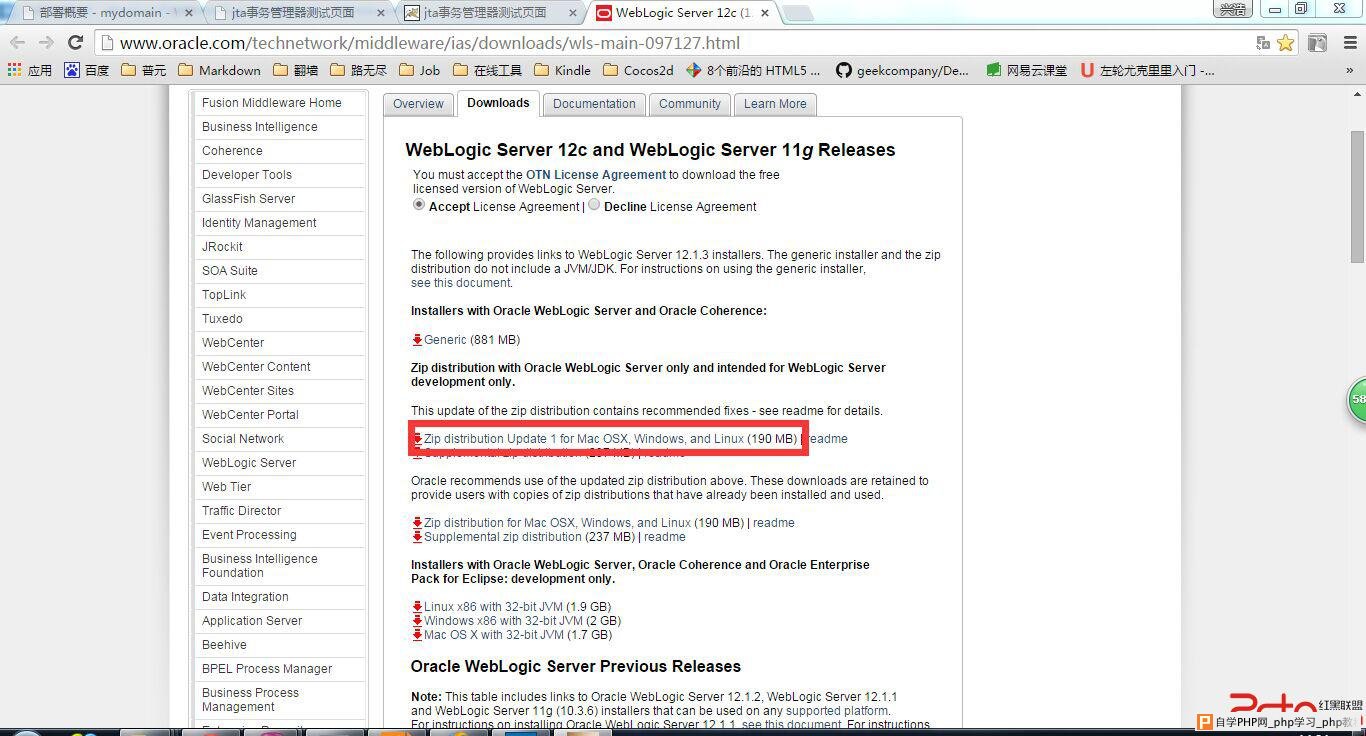1366x736 pixels.
Task: Click the page vertical scrollbar thumb
Action: pyautogui.click(x=1357, y=197)
